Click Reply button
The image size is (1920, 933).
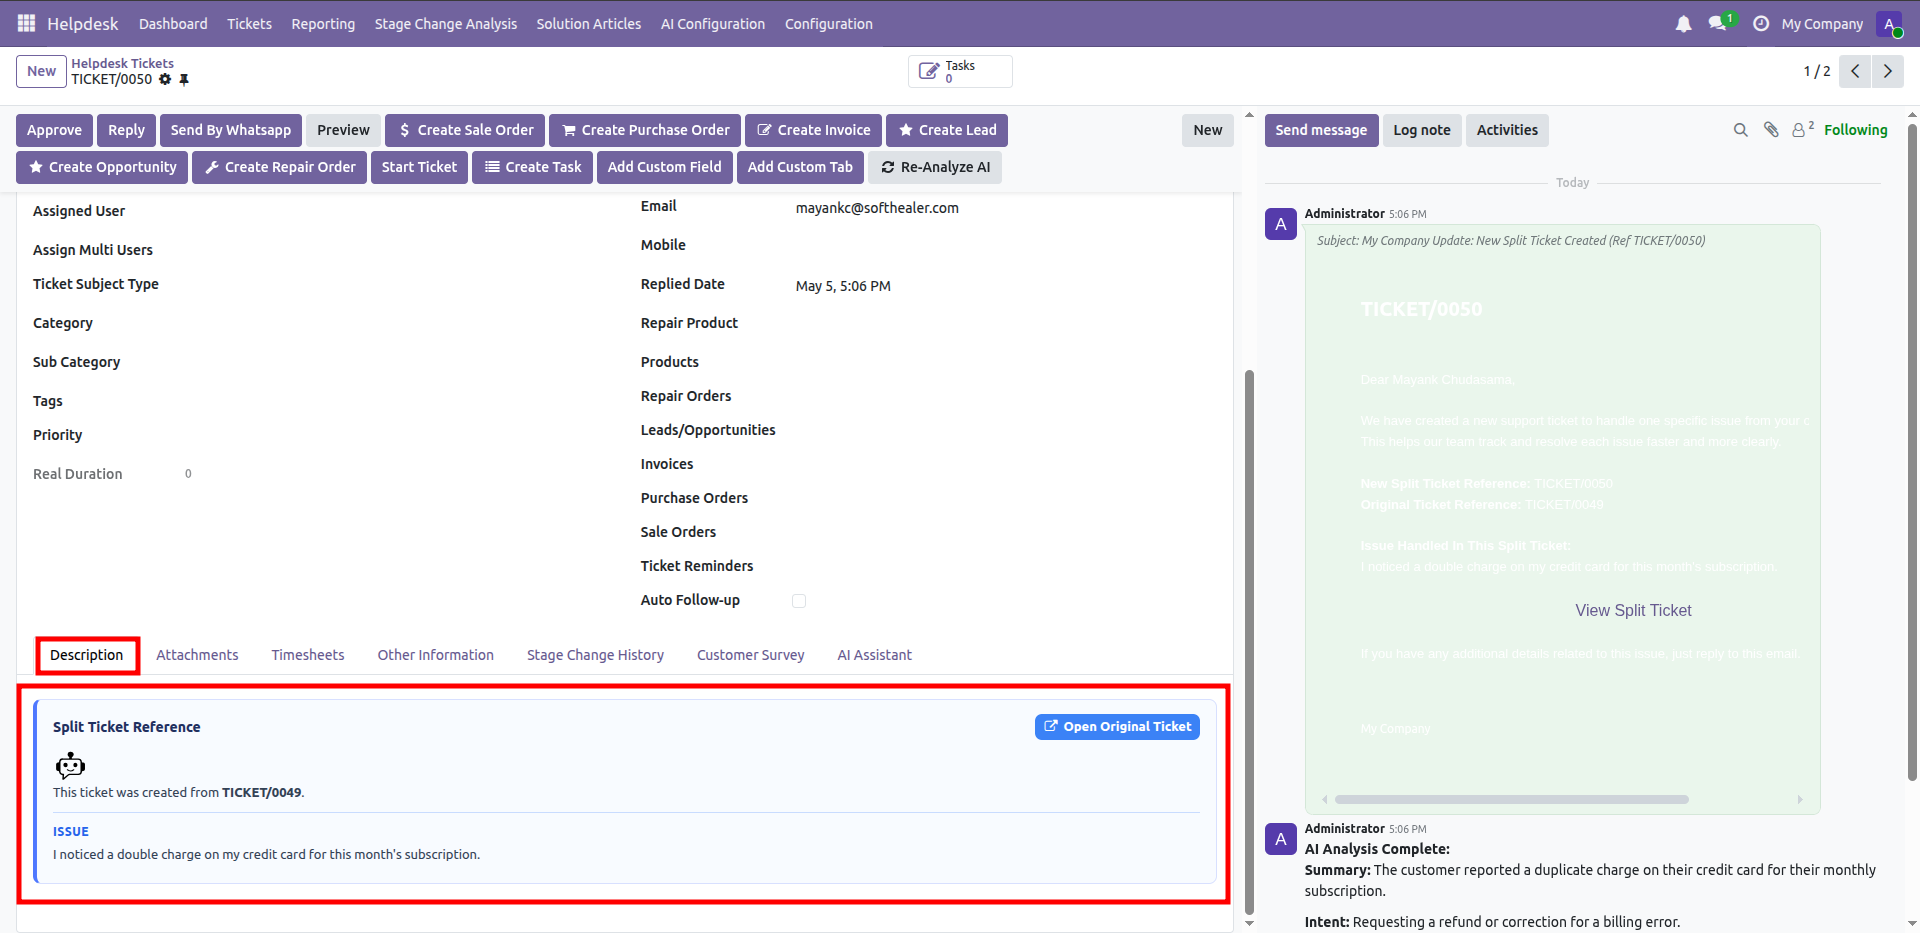126,130
